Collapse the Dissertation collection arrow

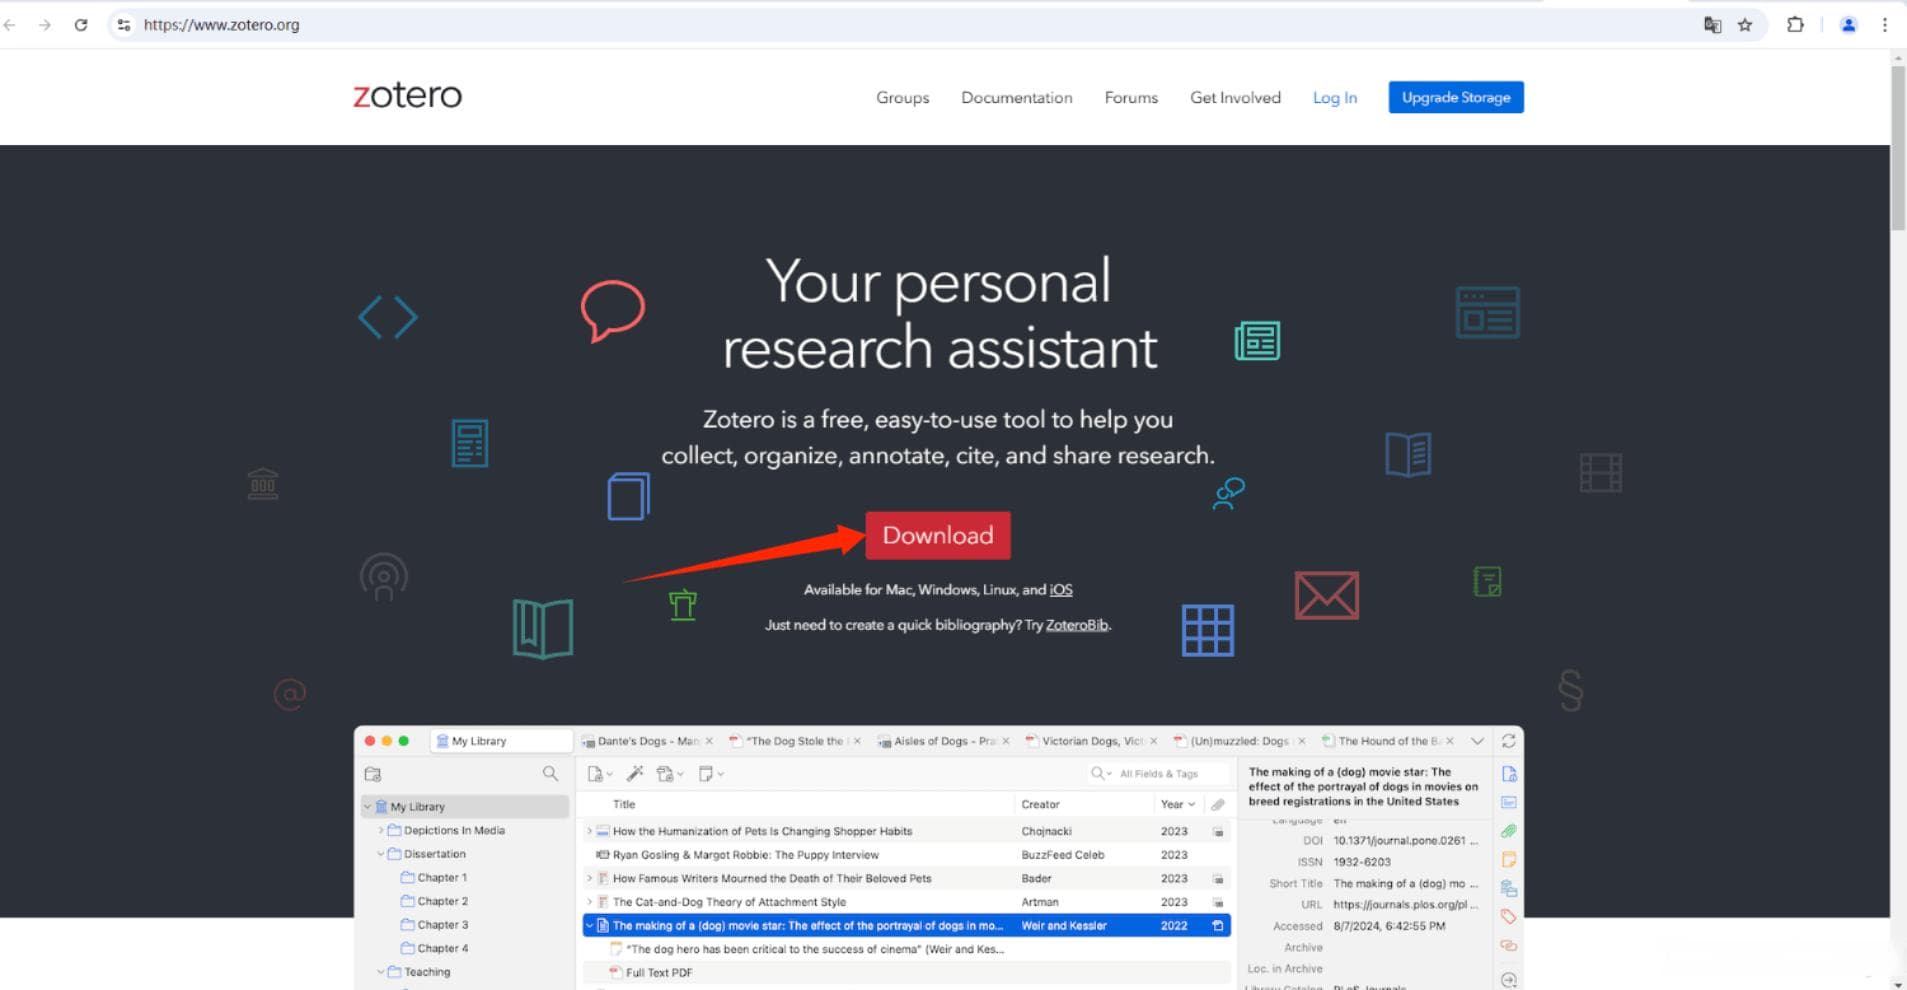coord(380,854)
